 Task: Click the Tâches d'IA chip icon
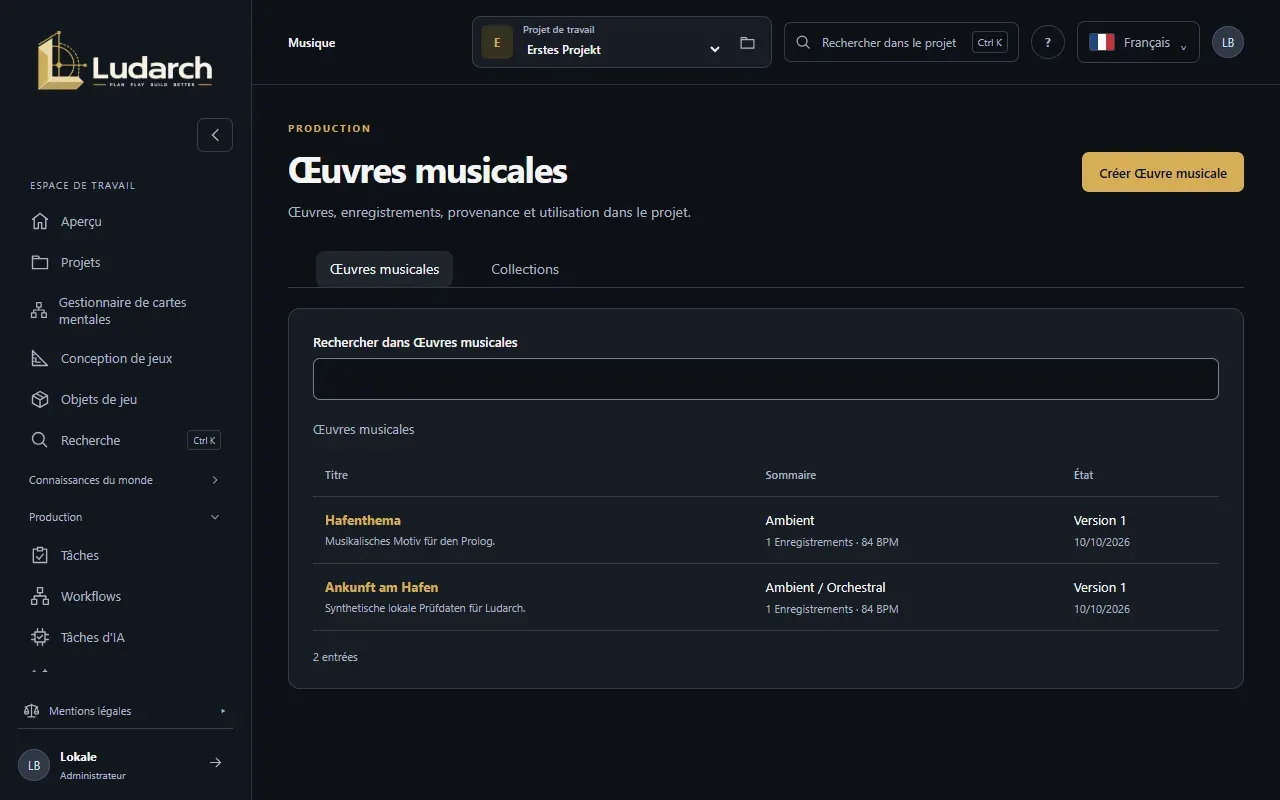pos(40,637)
